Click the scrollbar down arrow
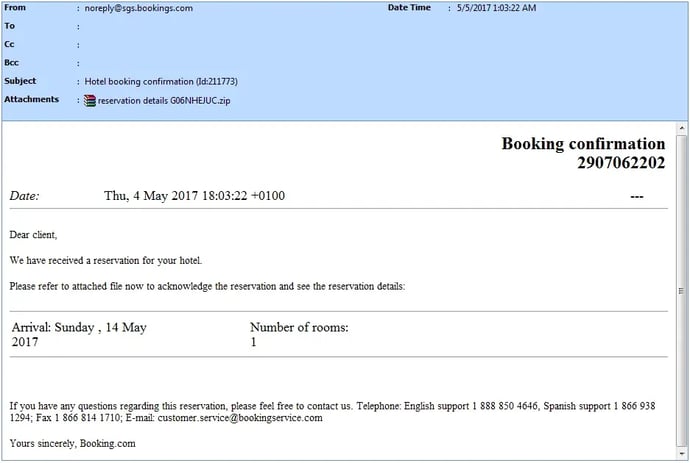 click(682, 455)
